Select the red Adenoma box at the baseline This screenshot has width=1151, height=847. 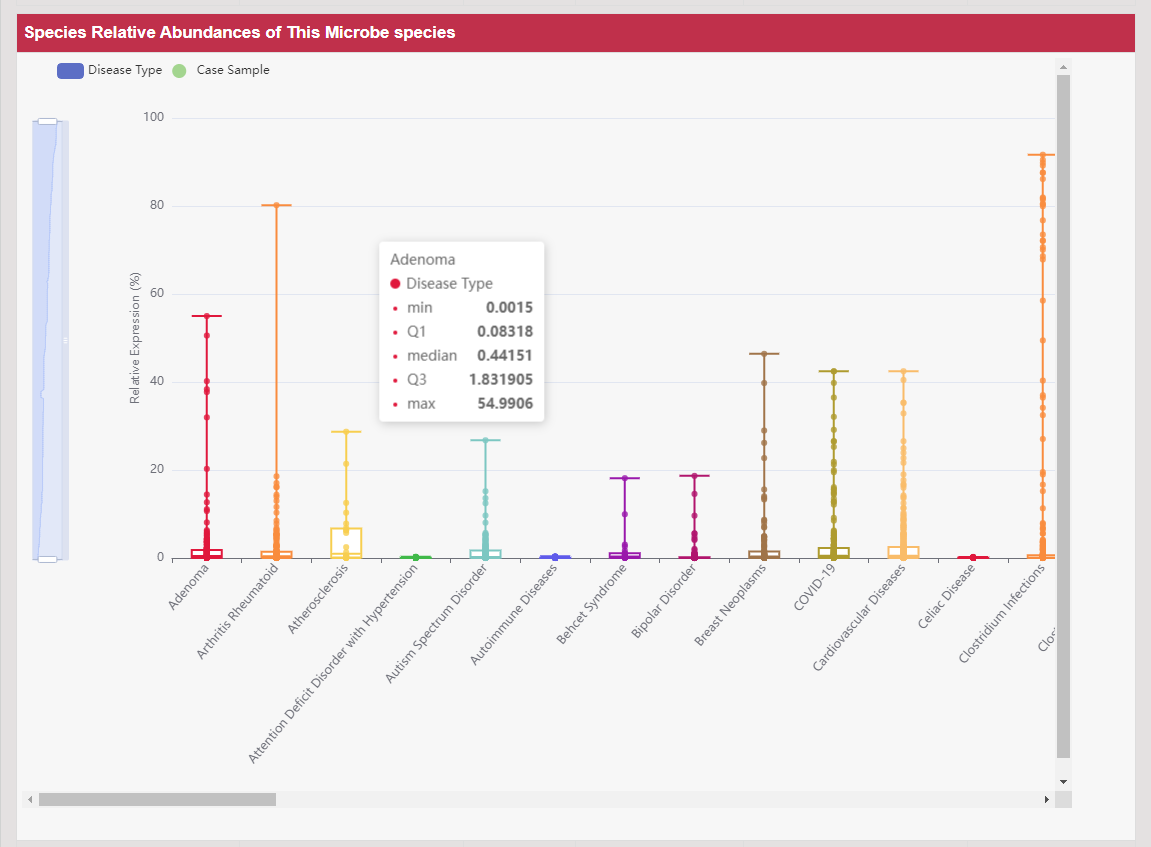click(x=207, y=553)
